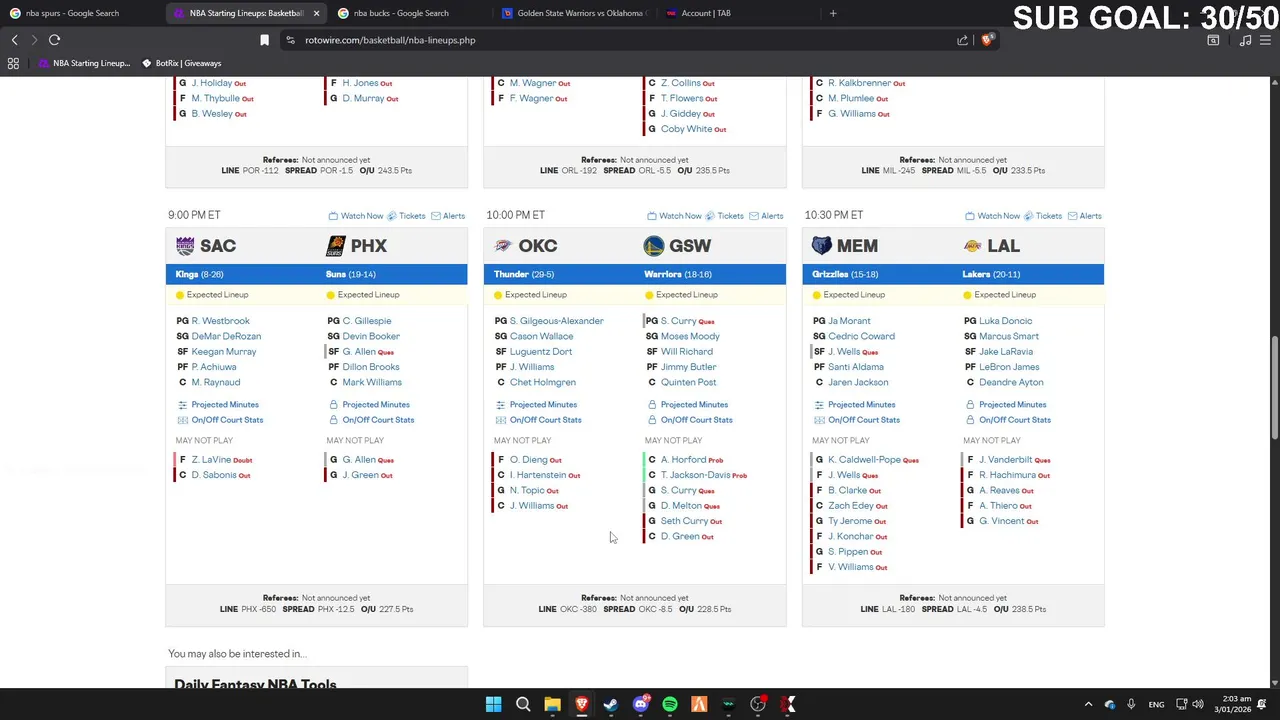The image size is (1280, 720).
Task: Click Devin Booker in Suns lineup
Action: pyautogui.click(x=371, y=336)
